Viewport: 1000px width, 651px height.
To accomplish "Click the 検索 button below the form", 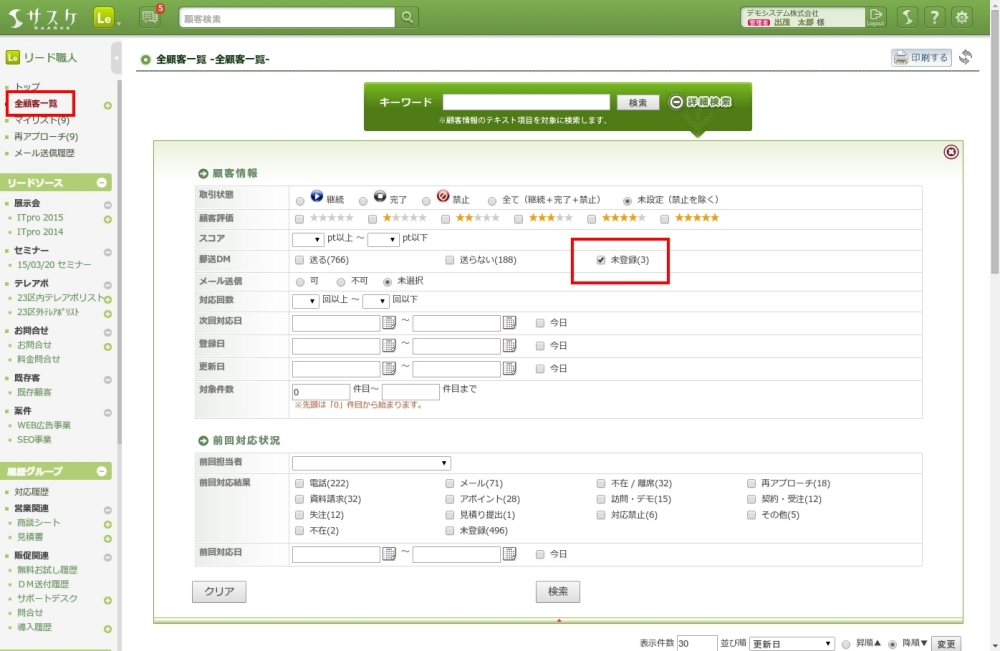I will click(x=557, y=591).
